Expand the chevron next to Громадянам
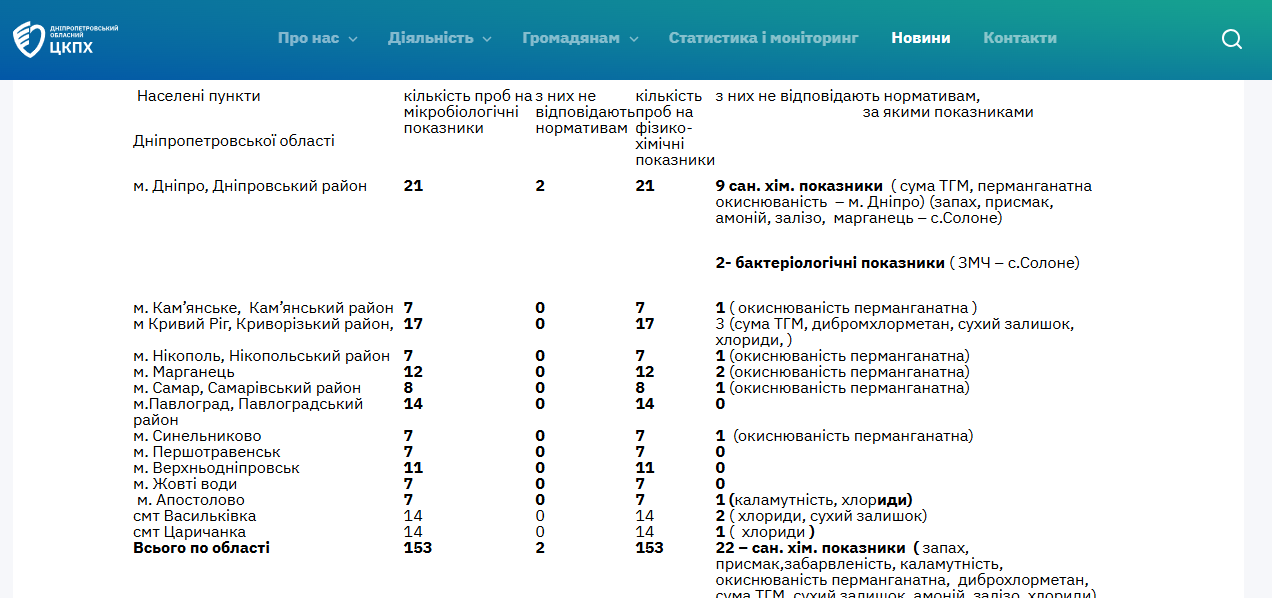Viewport: 1272px width, 598px height. (x=634, y=39)
